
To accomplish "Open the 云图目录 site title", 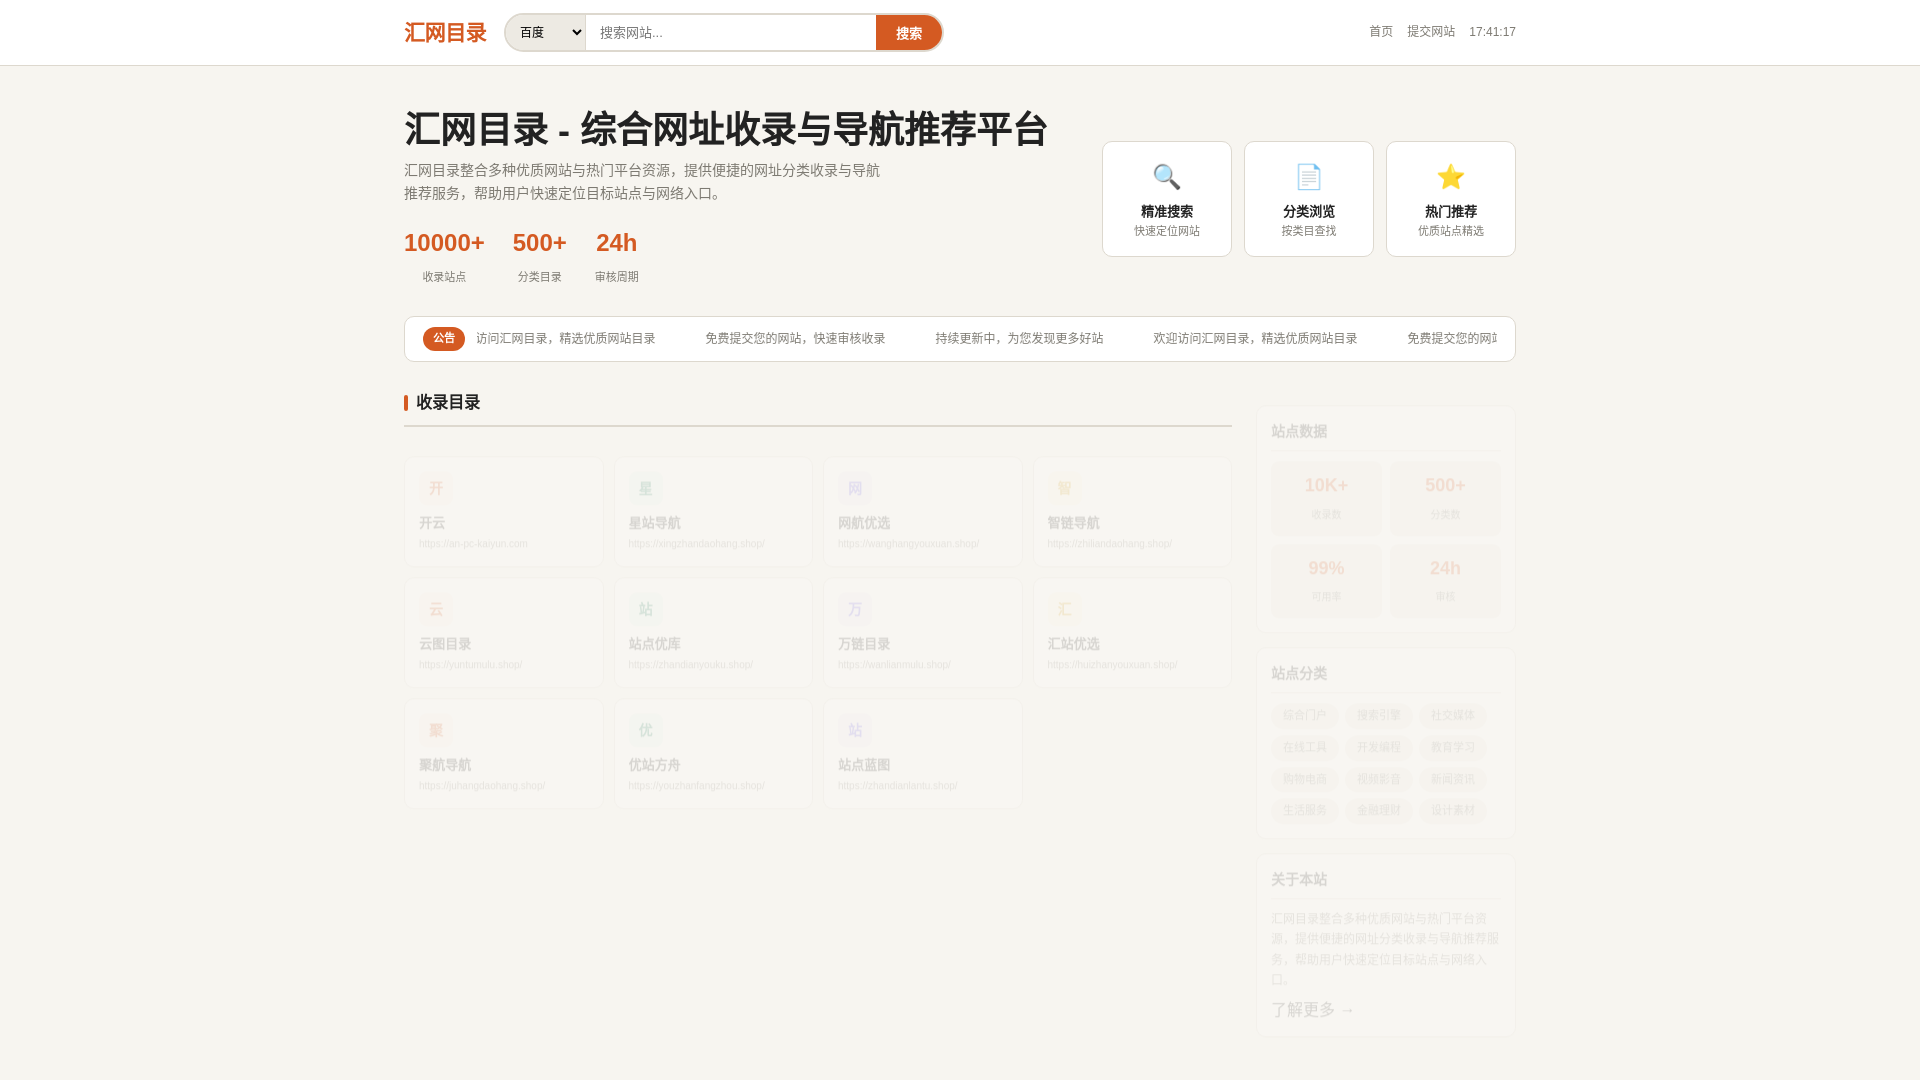I will click(x=445, y=644).
